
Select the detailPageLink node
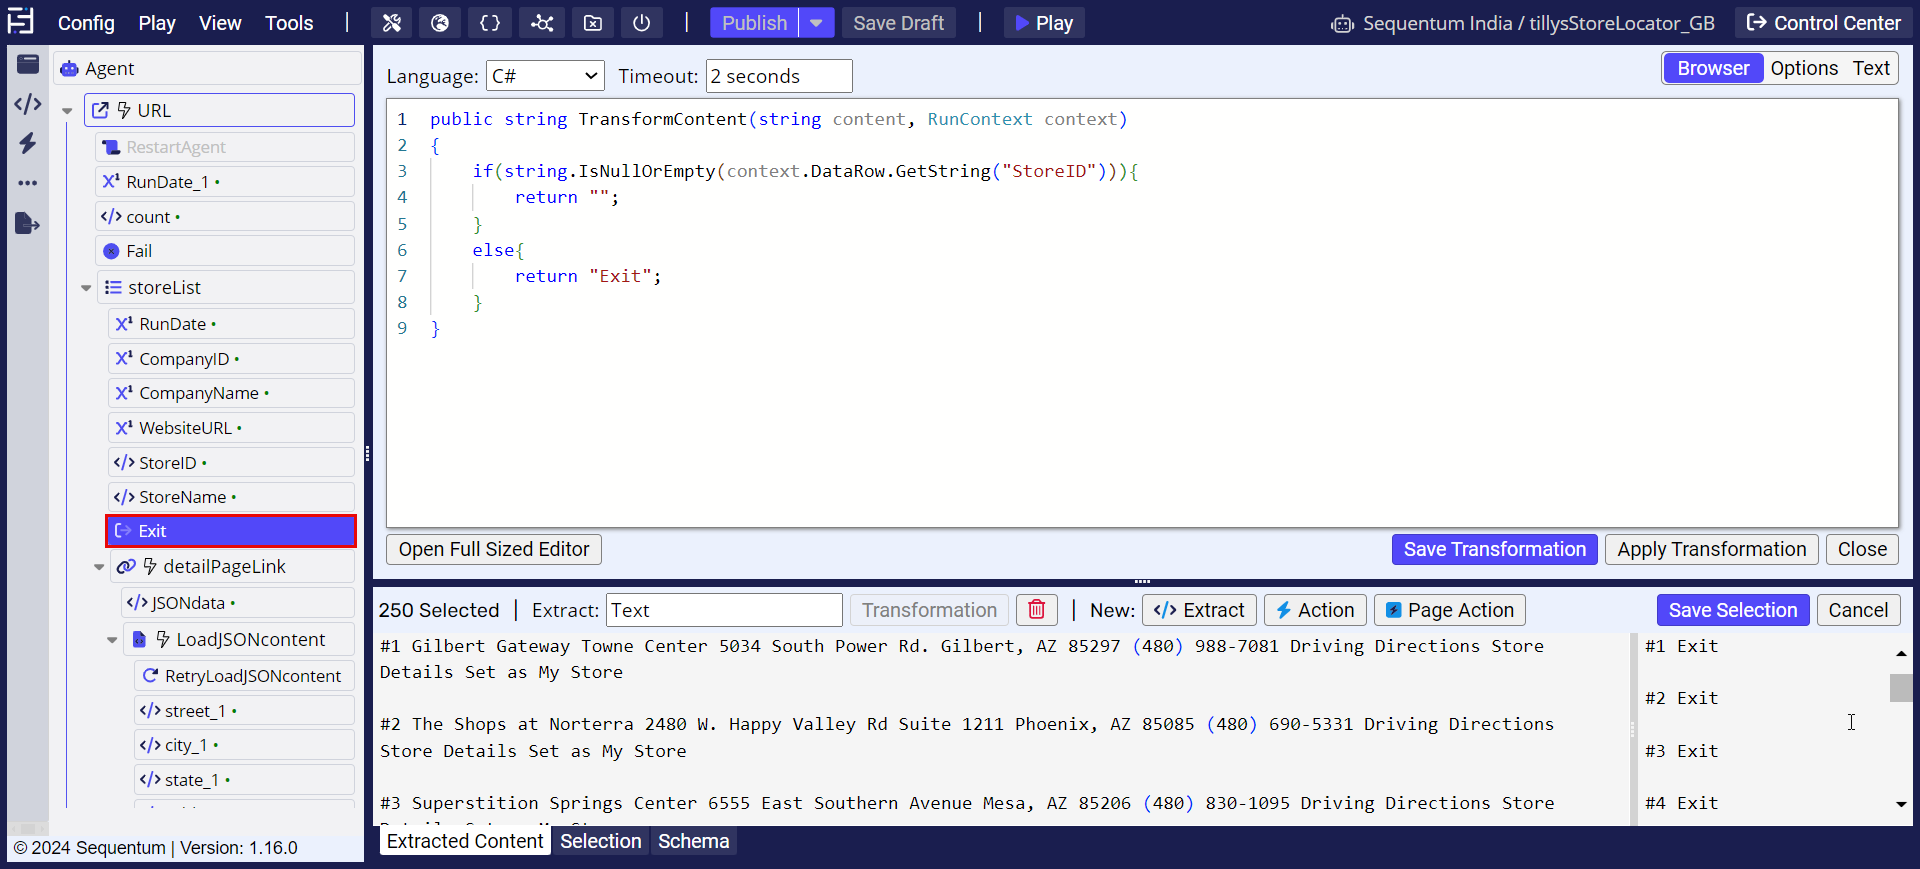point(231,567)
